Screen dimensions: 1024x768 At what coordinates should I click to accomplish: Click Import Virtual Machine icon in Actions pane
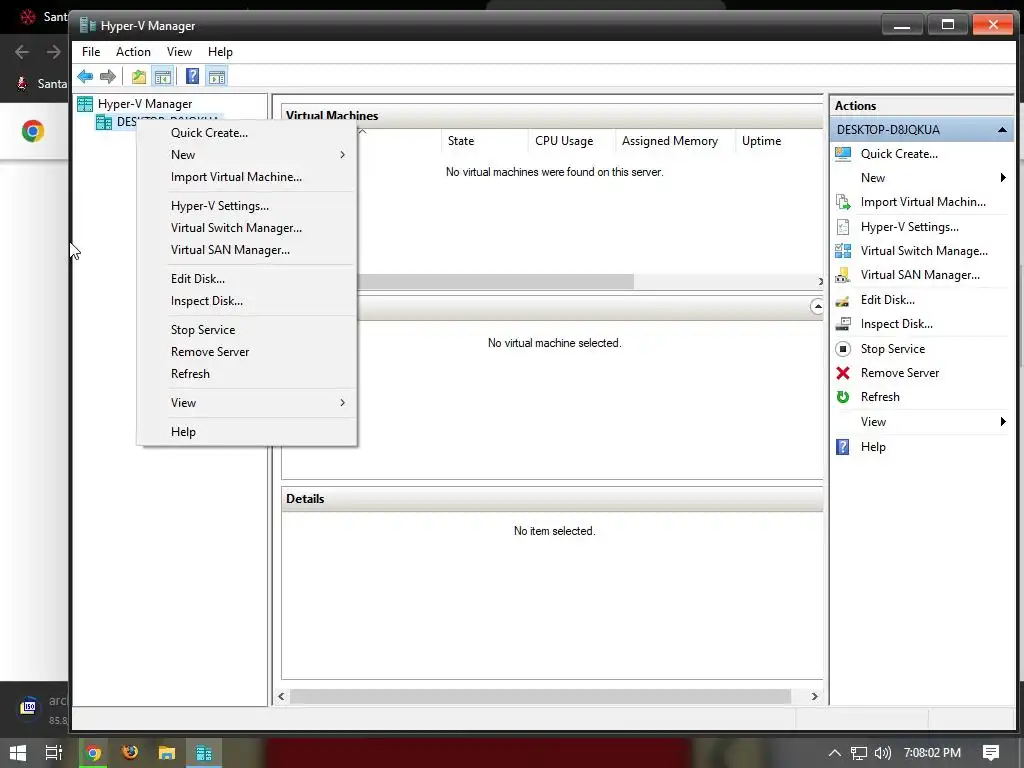coord(843,202)
